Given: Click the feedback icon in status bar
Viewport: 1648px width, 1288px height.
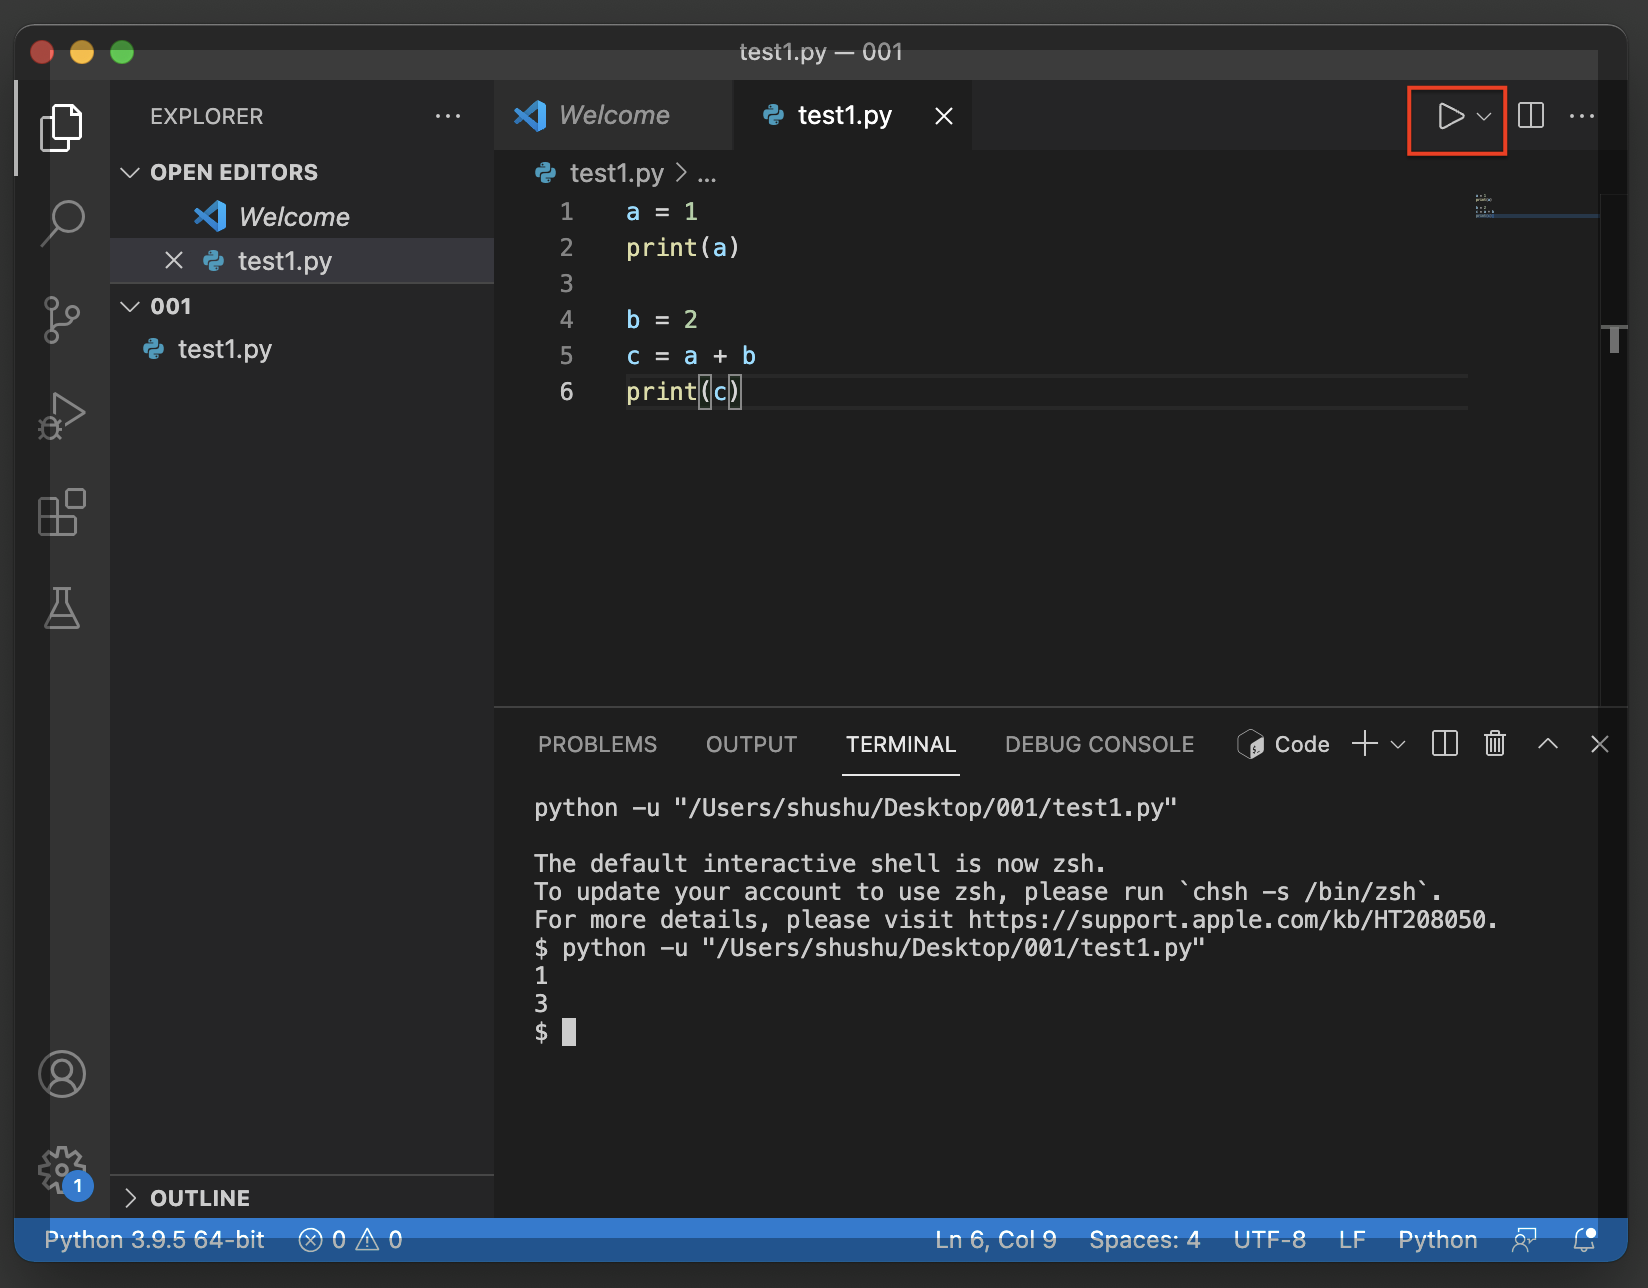Looking at the screenshot, I should [x=1523, y=1240].
